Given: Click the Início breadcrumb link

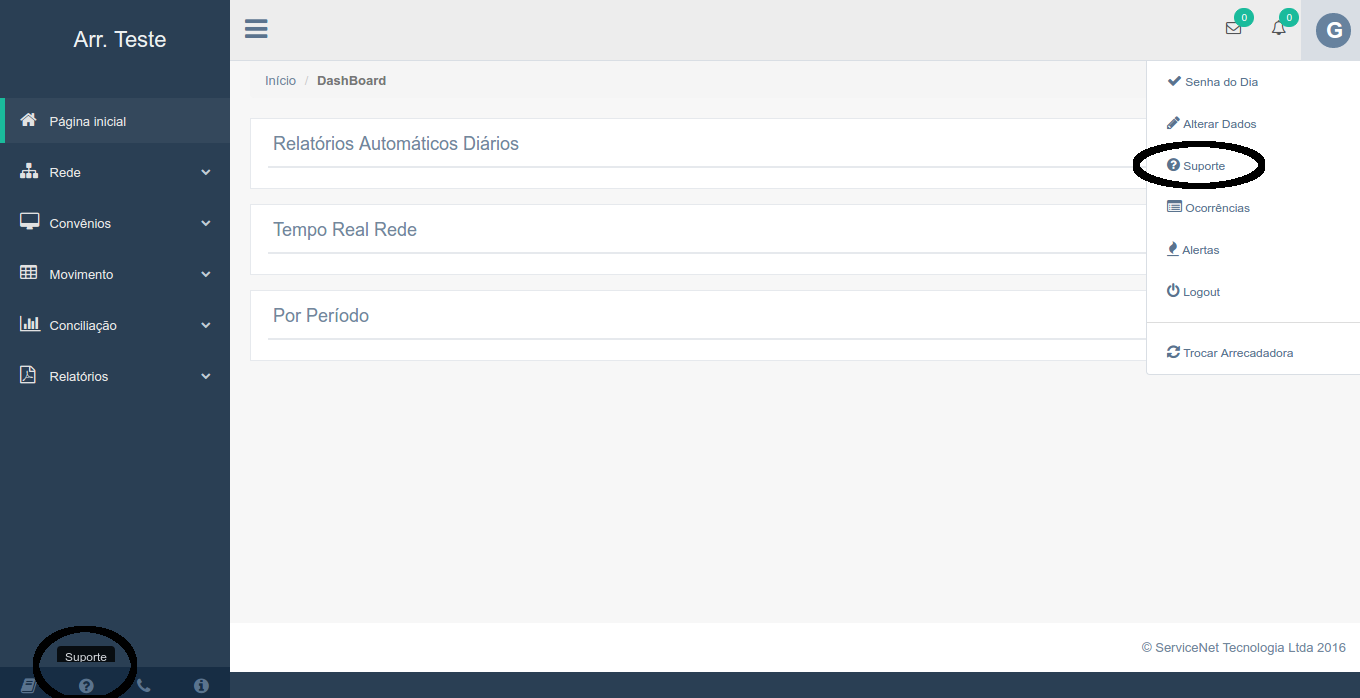Looking at the screenshot, I should point(280,81).
